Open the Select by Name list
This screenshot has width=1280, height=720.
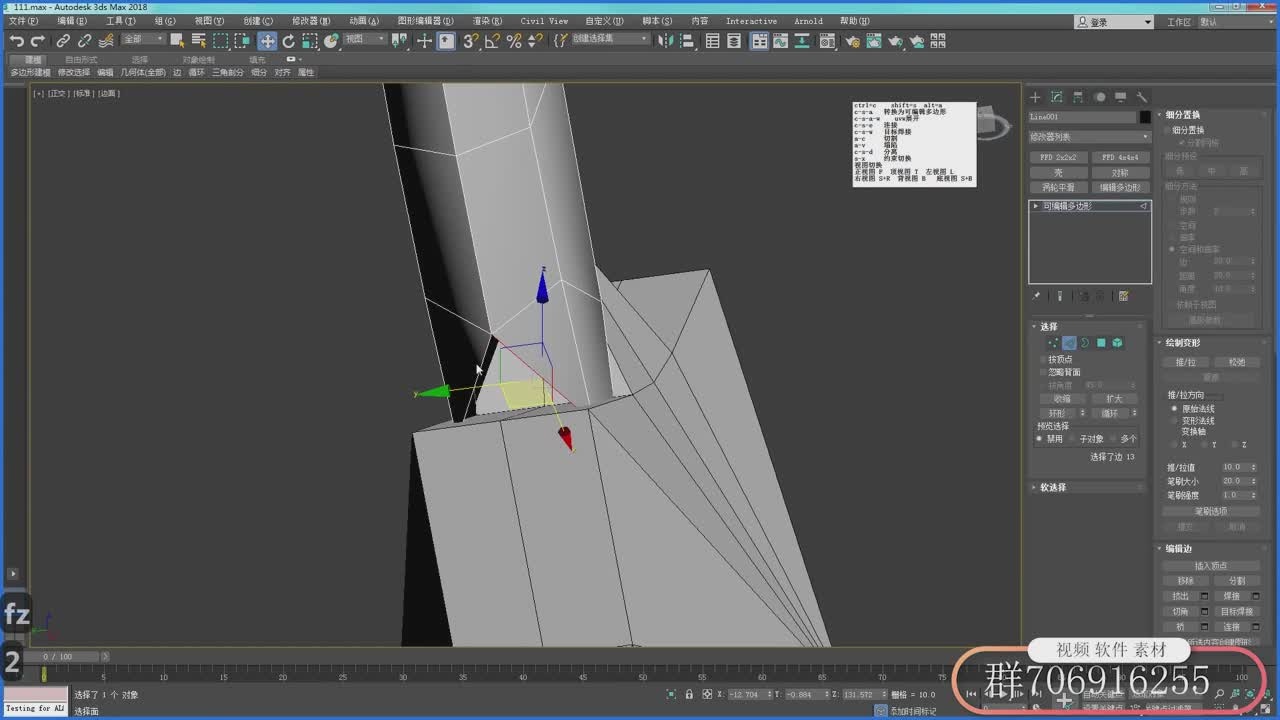[x=198, y=41]
